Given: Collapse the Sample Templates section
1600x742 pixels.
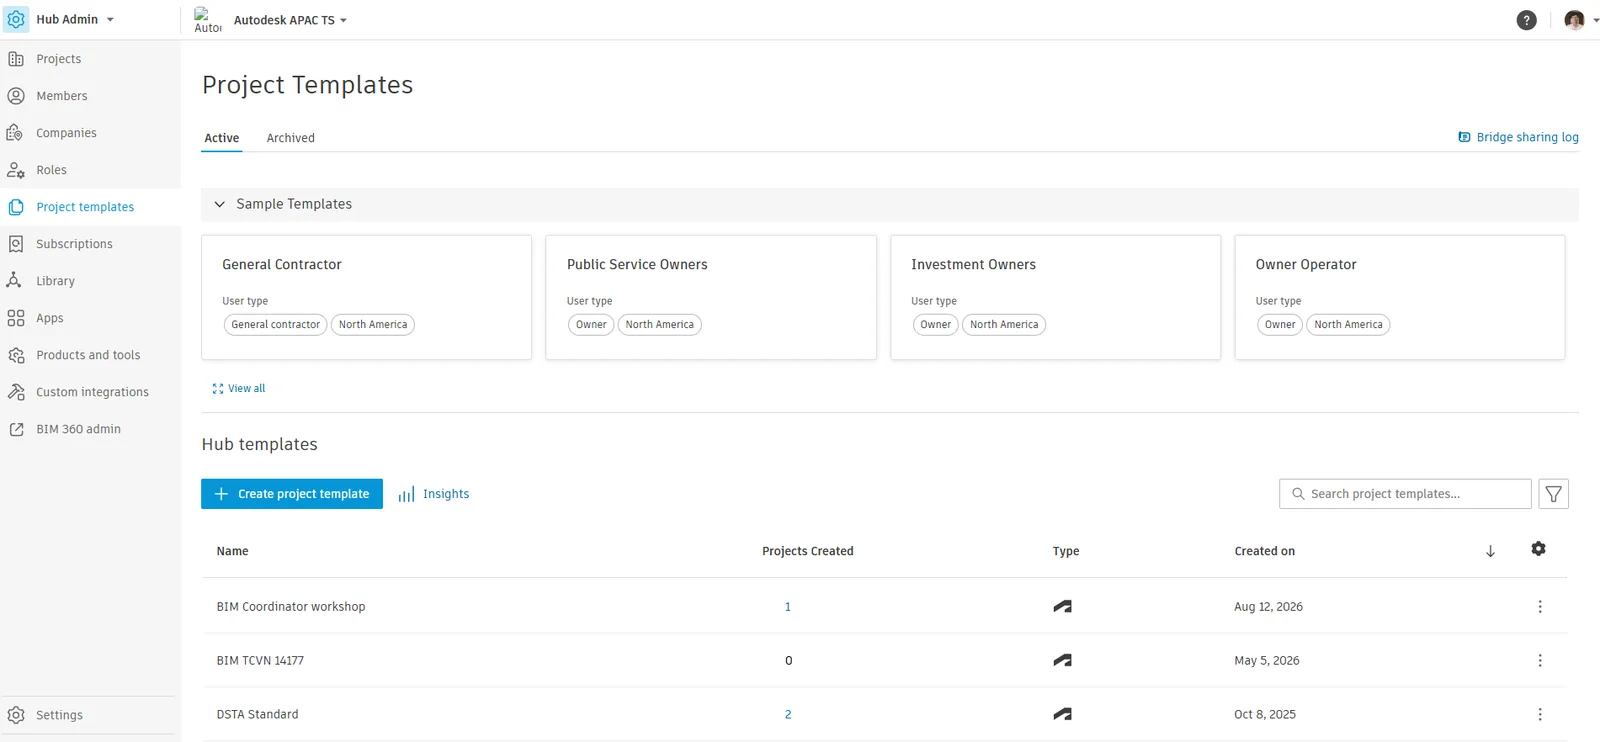Looking at the screenshot, I should 220,204.
